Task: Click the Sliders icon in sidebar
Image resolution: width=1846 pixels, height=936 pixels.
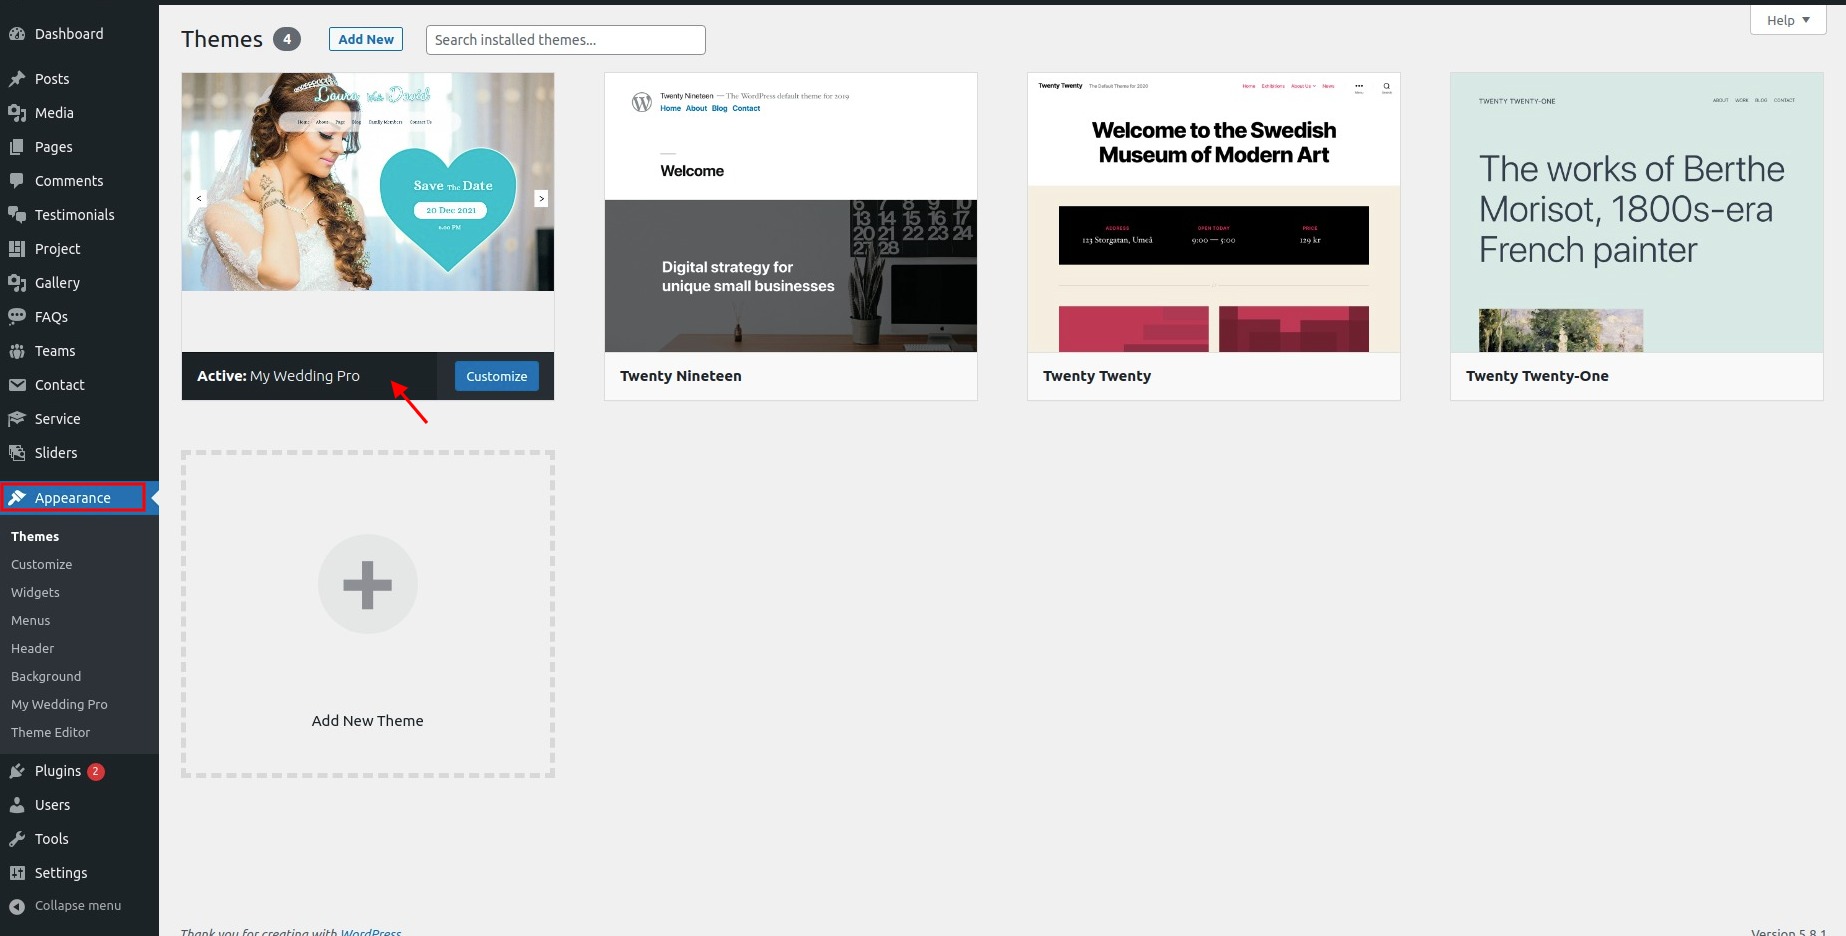Action: coord(17,453)
